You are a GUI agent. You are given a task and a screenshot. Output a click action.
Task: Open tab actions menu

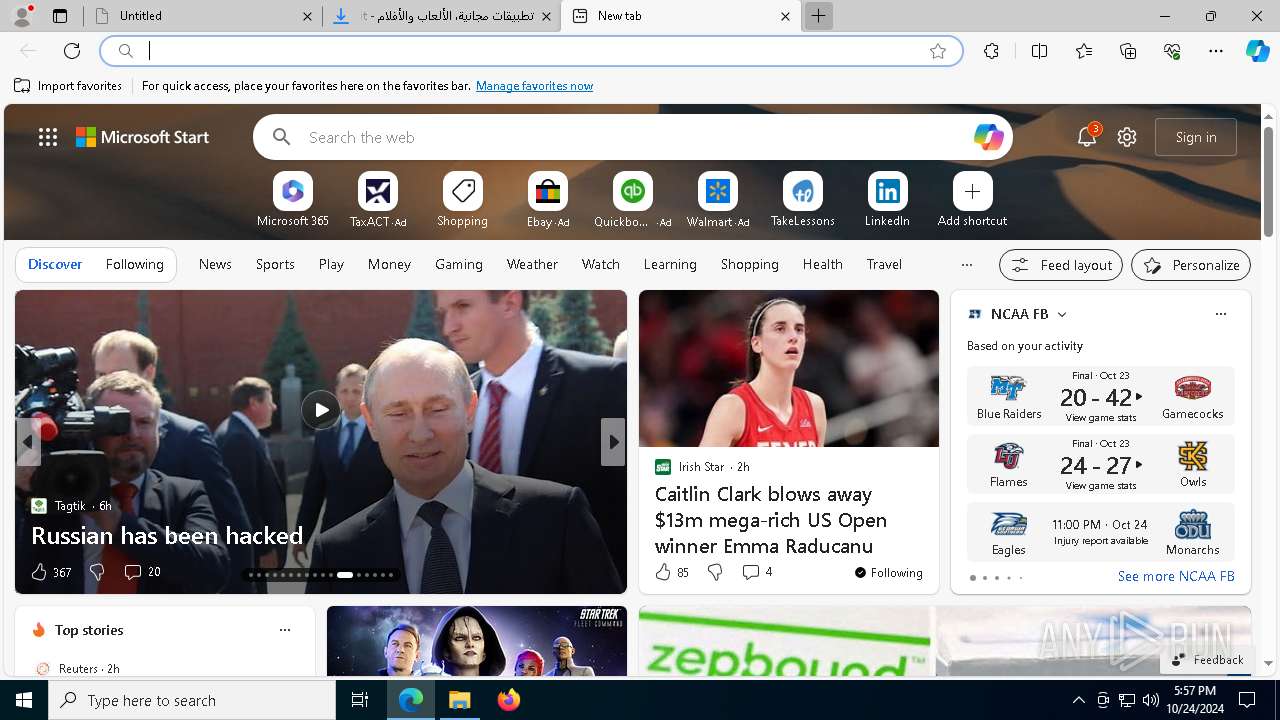point(60,16)
